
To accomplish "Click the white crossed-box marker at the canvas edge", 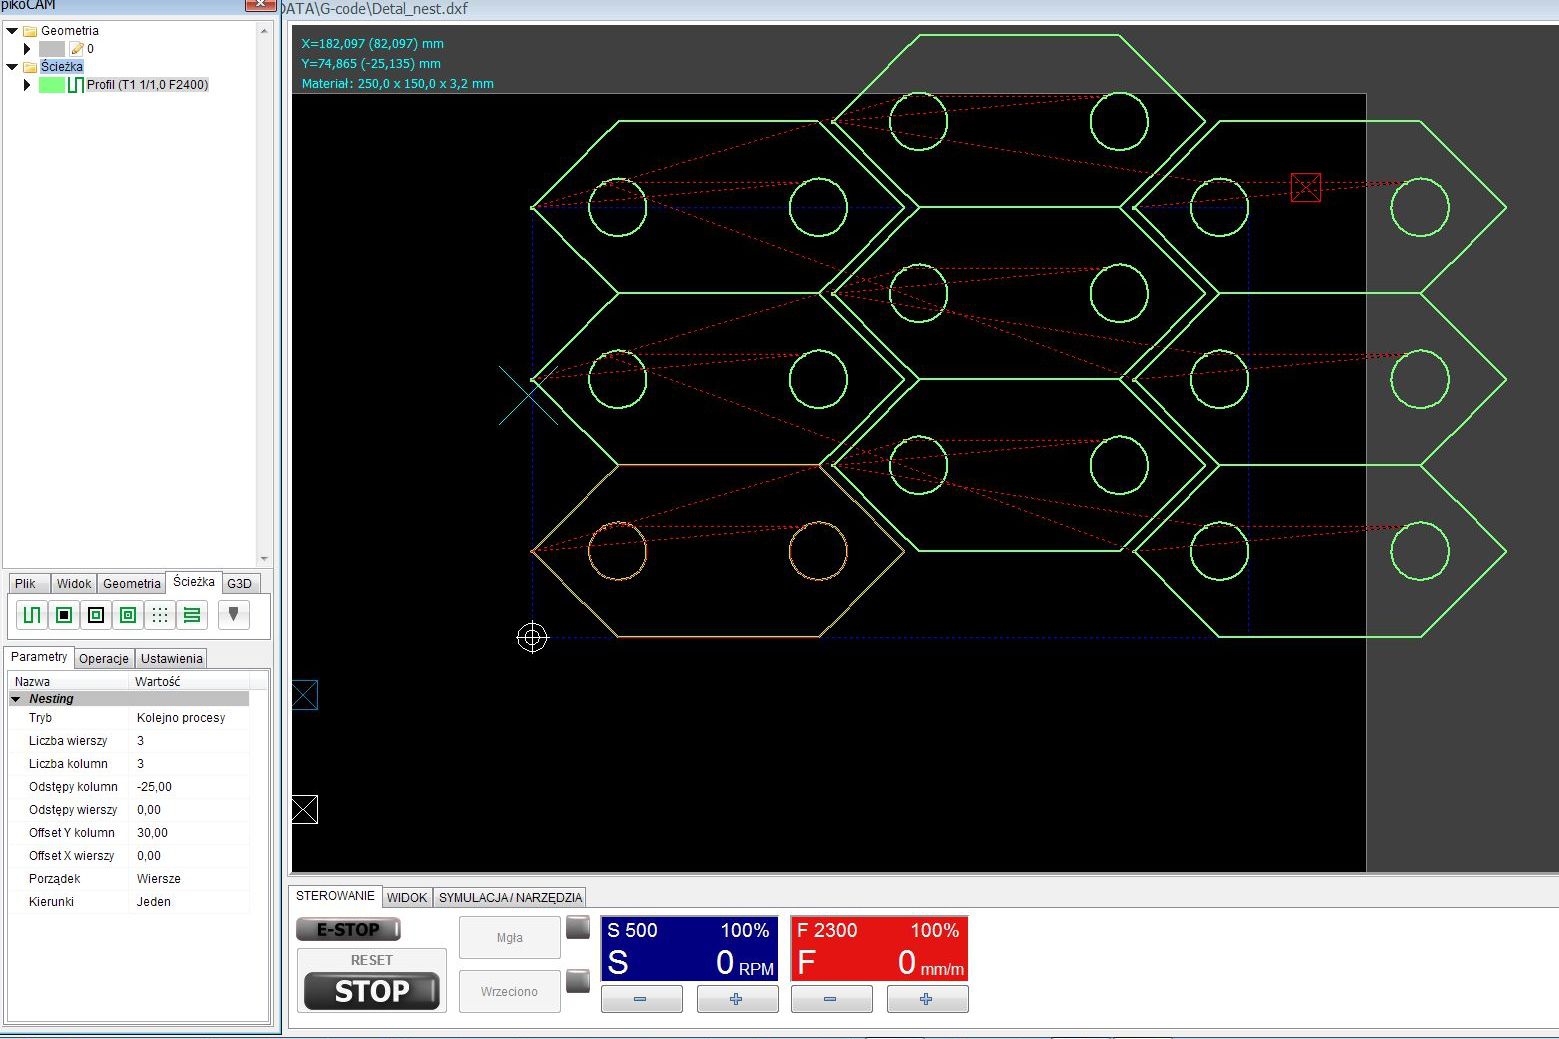I will click(x=305, y=809).
